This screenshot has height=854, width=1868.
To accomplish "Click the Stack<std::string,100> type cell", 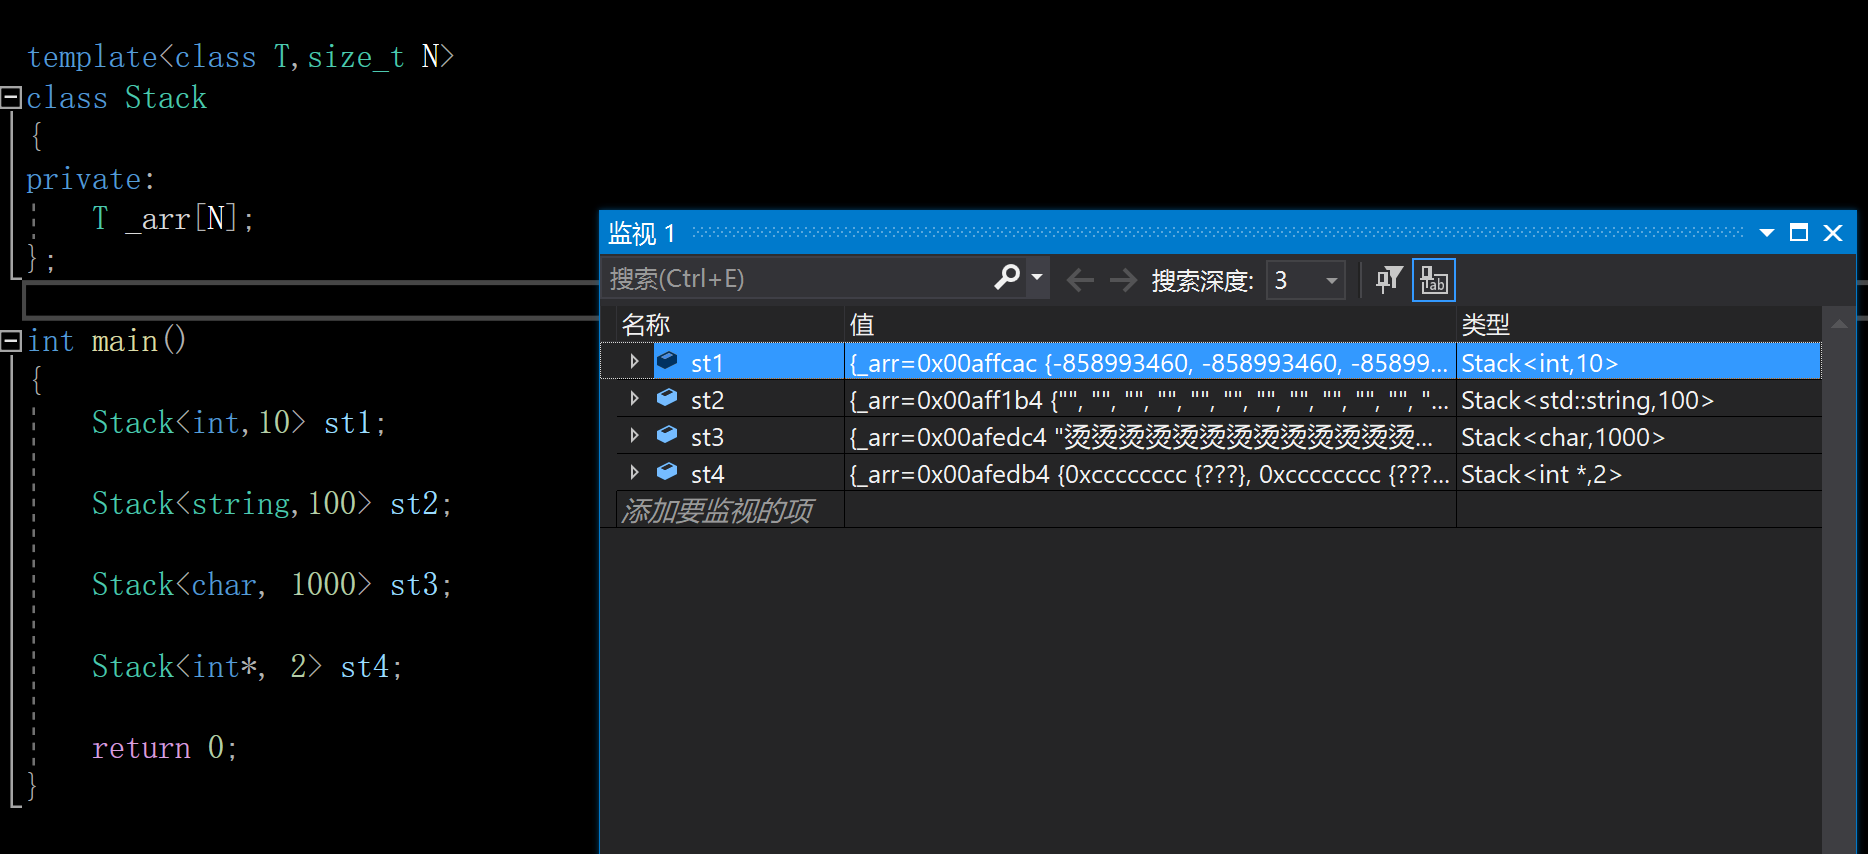I will (x=1638, y=399).
